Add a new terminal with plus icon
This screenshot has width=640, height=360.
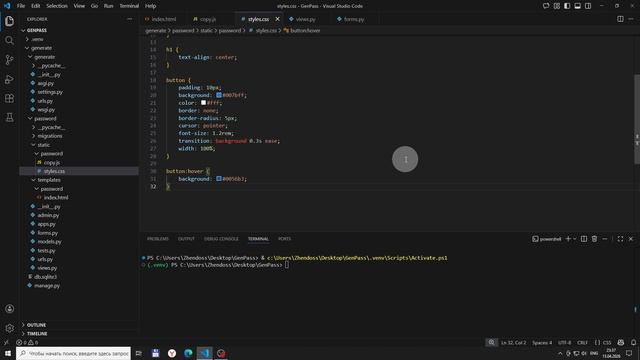click(568, 239)
